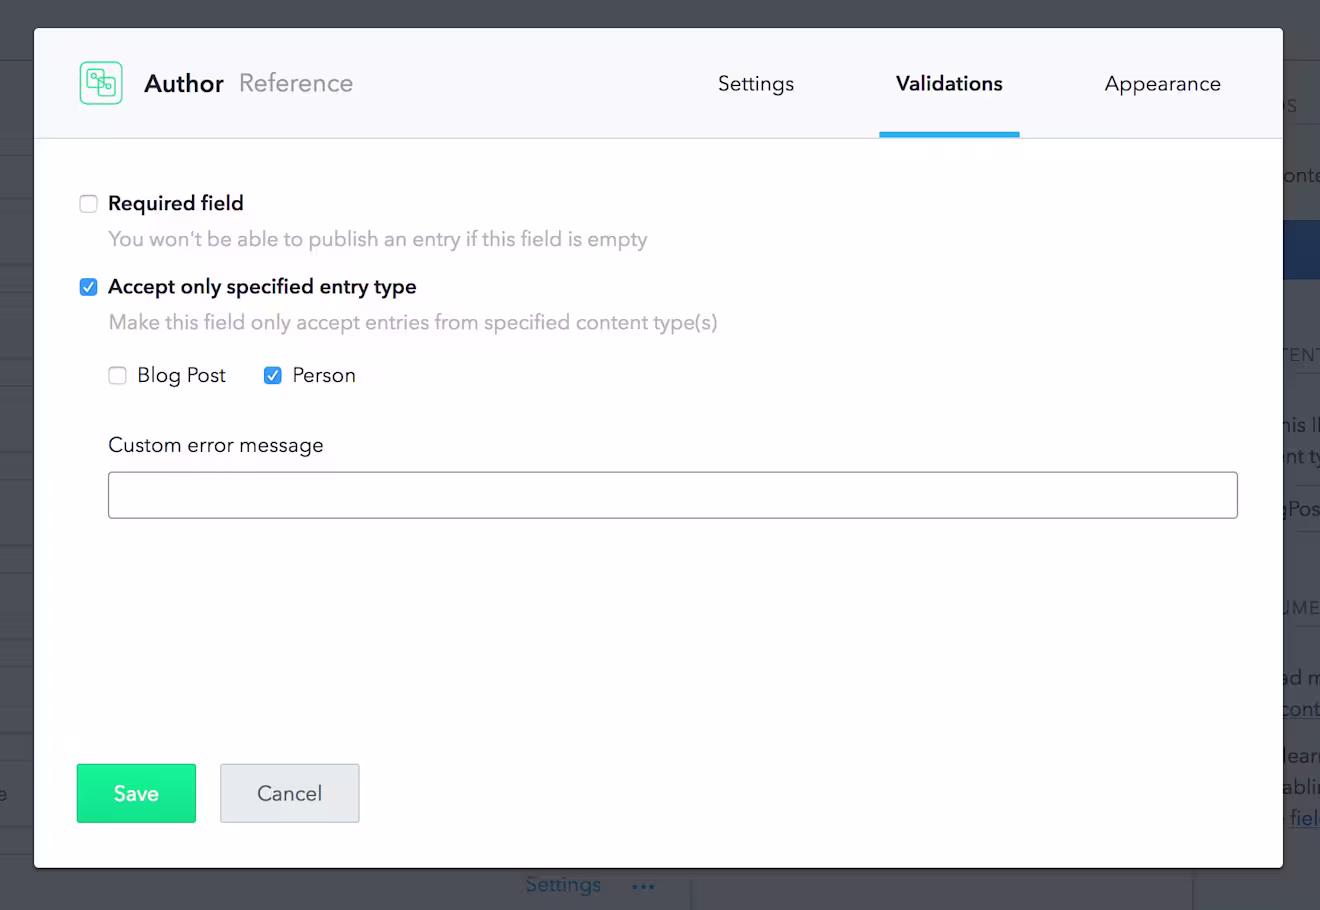Click the Settings link behind the dialog
1320x910 pixels.
[x=563, y=885]
